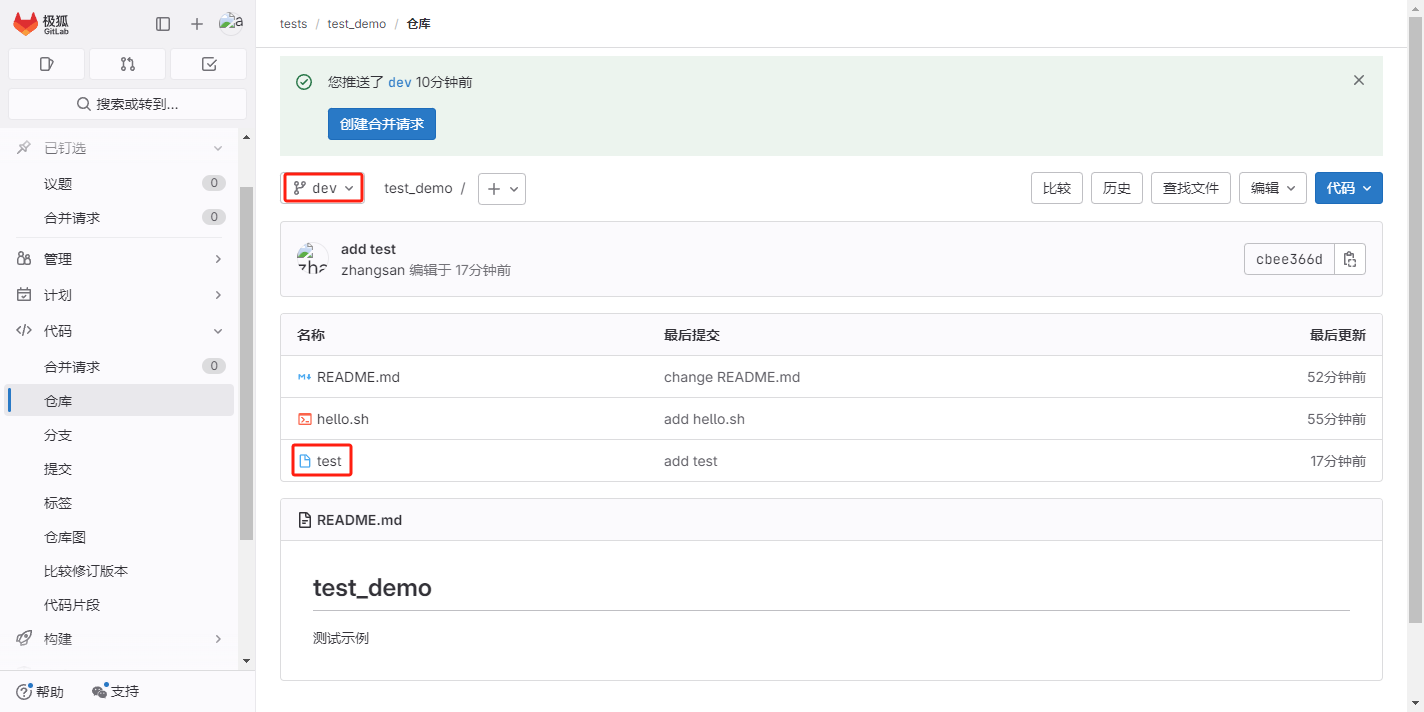Select 提交 in the sidebar
This screenshot has width=1424, height=712.
tap(58, 469)
